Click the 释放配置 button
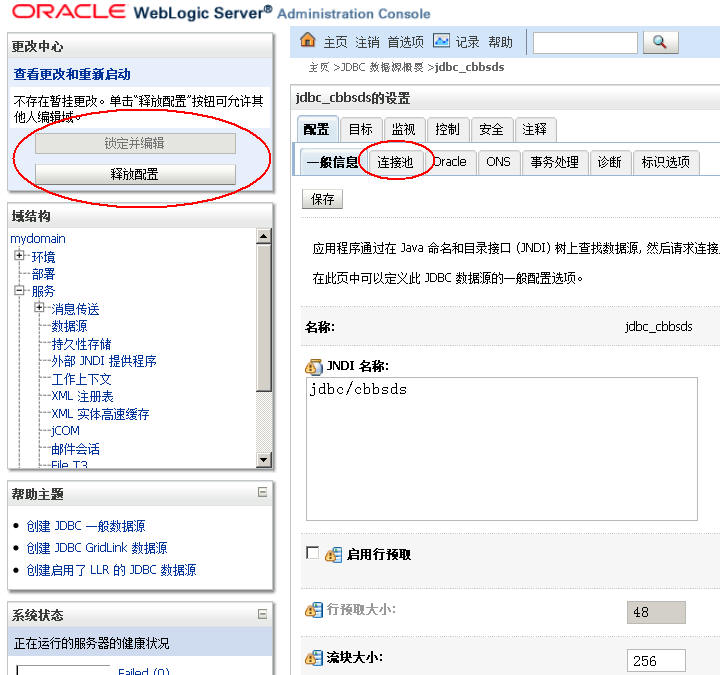Image resolution: width=720 pixels, height=675 pixels. click(135, 174)
